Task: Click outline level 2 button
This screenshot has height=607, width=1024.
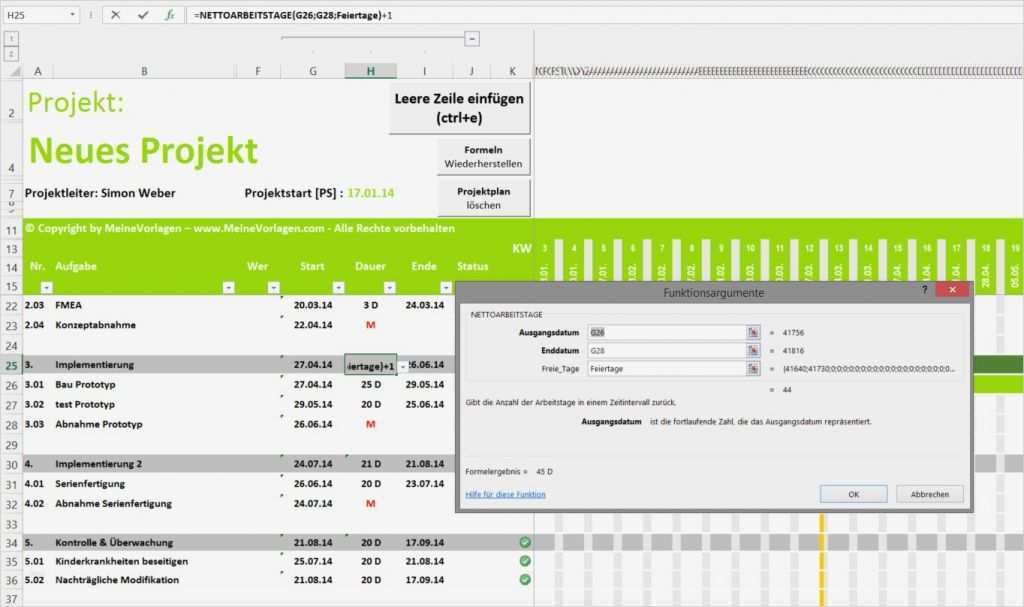Action: [x=11, y=51]
